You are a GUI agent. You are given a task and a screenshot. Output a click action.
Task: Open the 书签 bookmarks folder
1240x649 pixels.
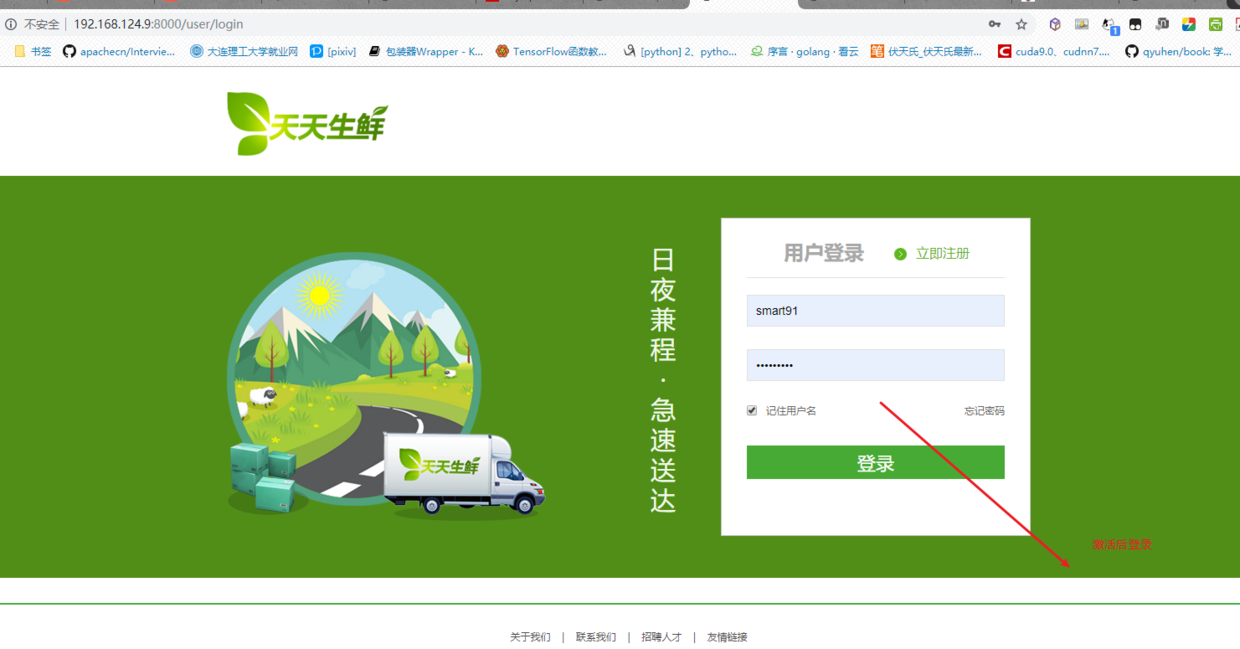32,51
